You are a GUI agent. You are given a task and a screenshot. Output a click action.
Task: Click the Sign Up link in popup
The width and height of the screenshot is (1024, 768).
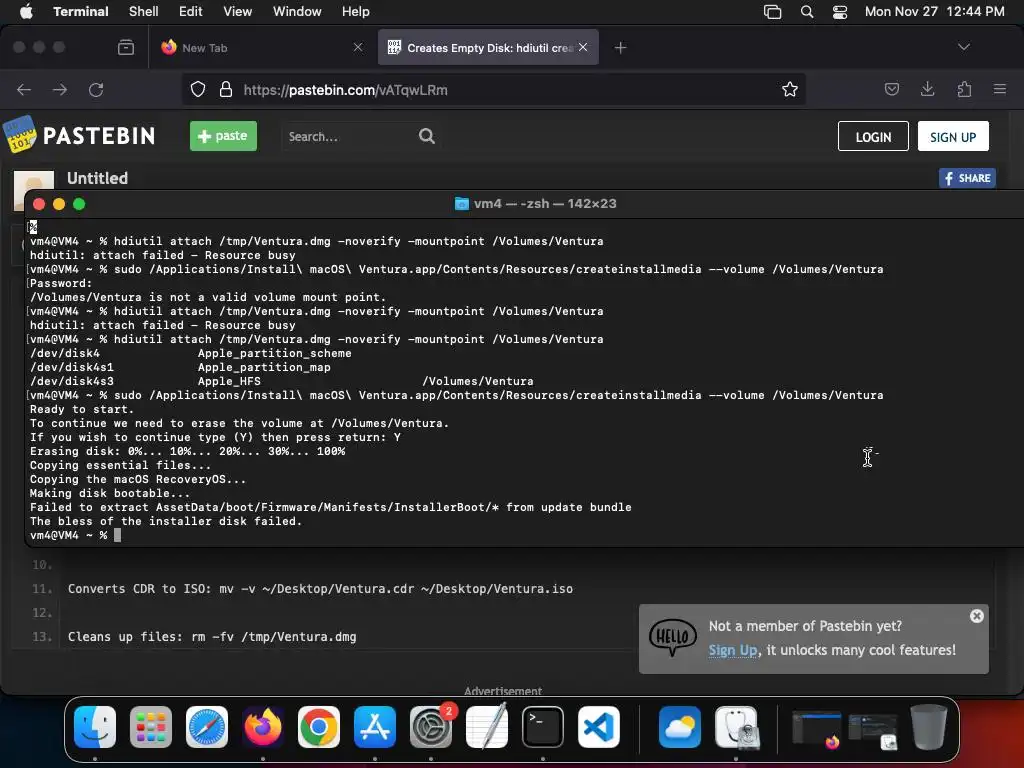(733, 650)
